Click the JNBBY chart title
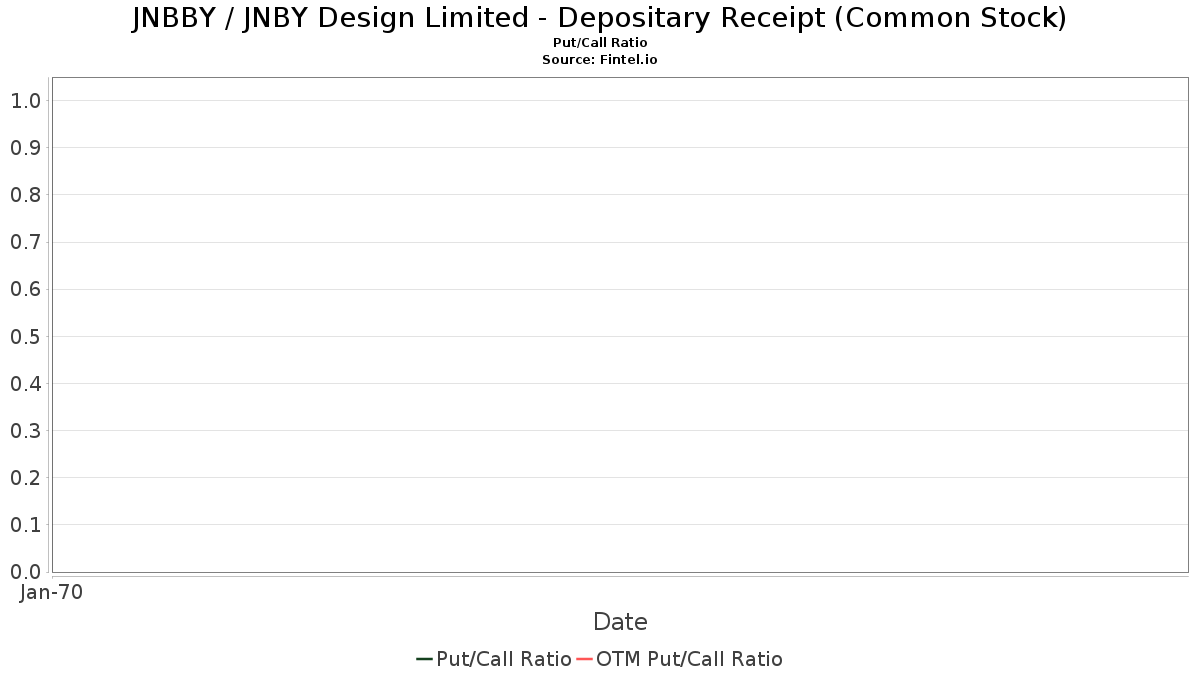The height and width of the screenshot is (675, 1200). tap(599, 18)
